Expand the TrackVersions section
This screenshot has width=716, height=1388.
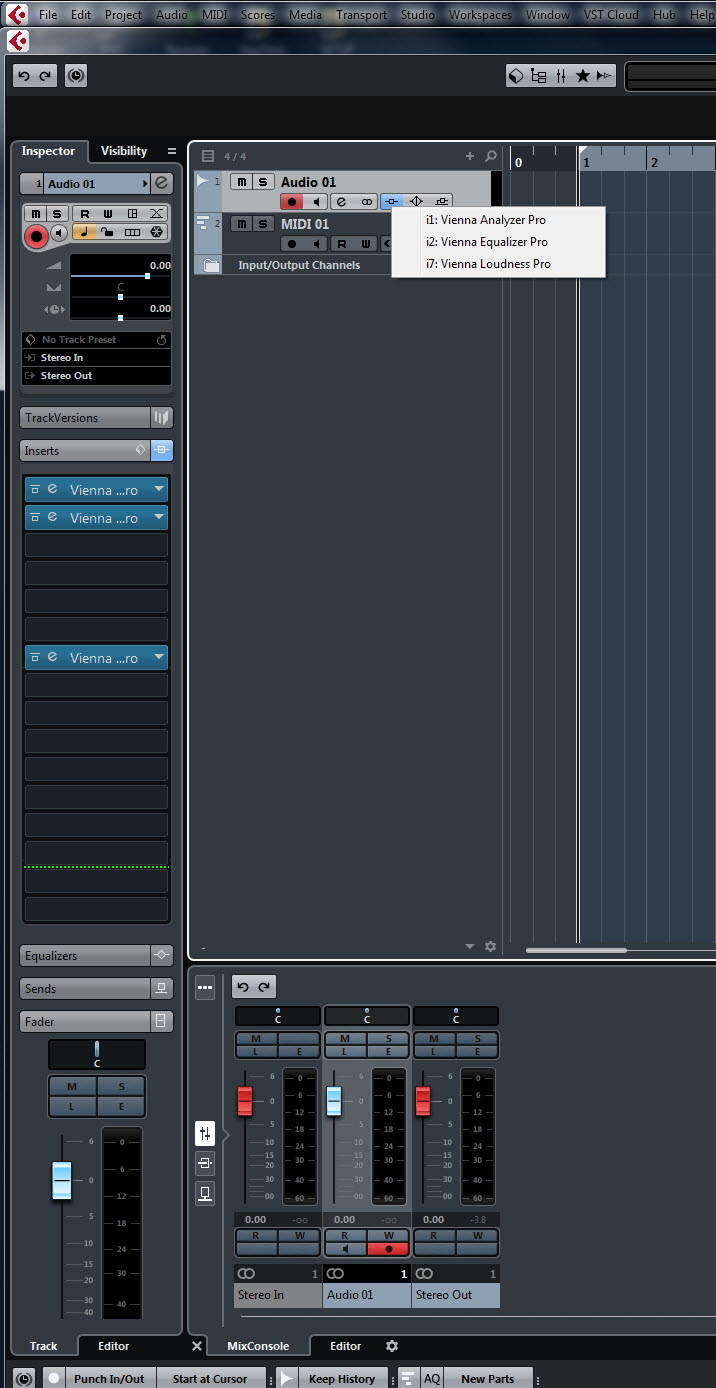[x=85, y=418]
